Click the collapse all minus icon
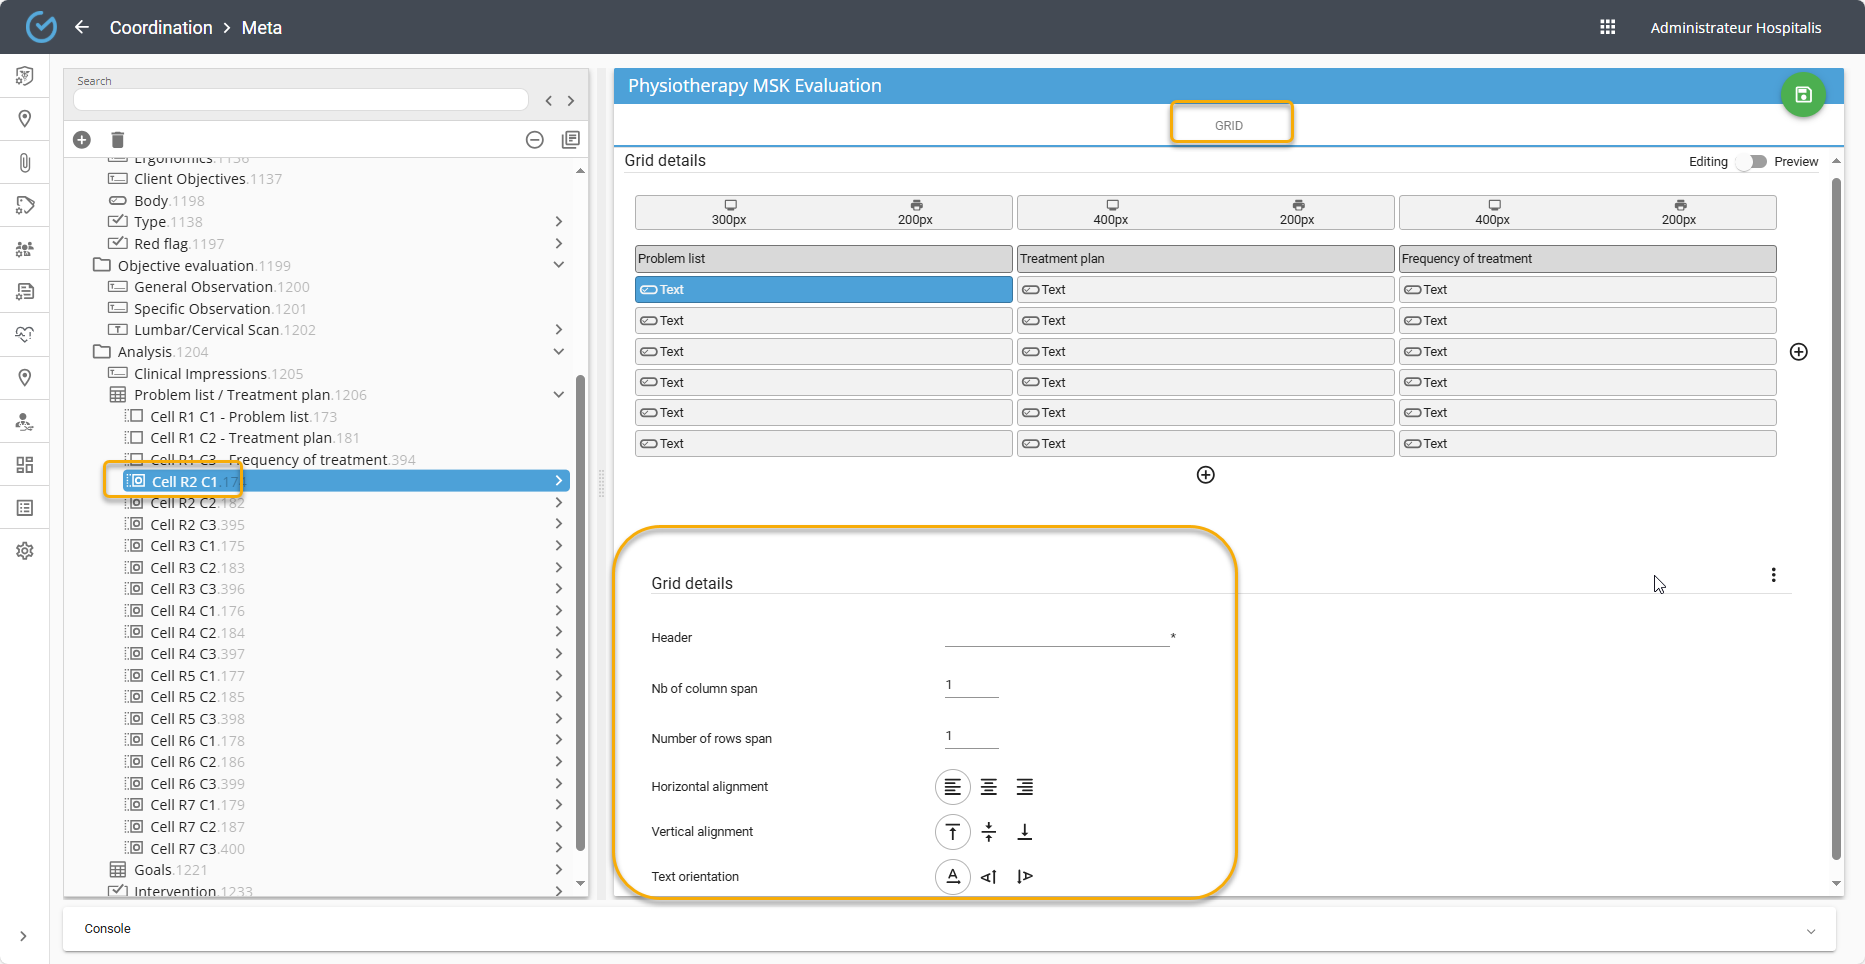 [535, 140]
